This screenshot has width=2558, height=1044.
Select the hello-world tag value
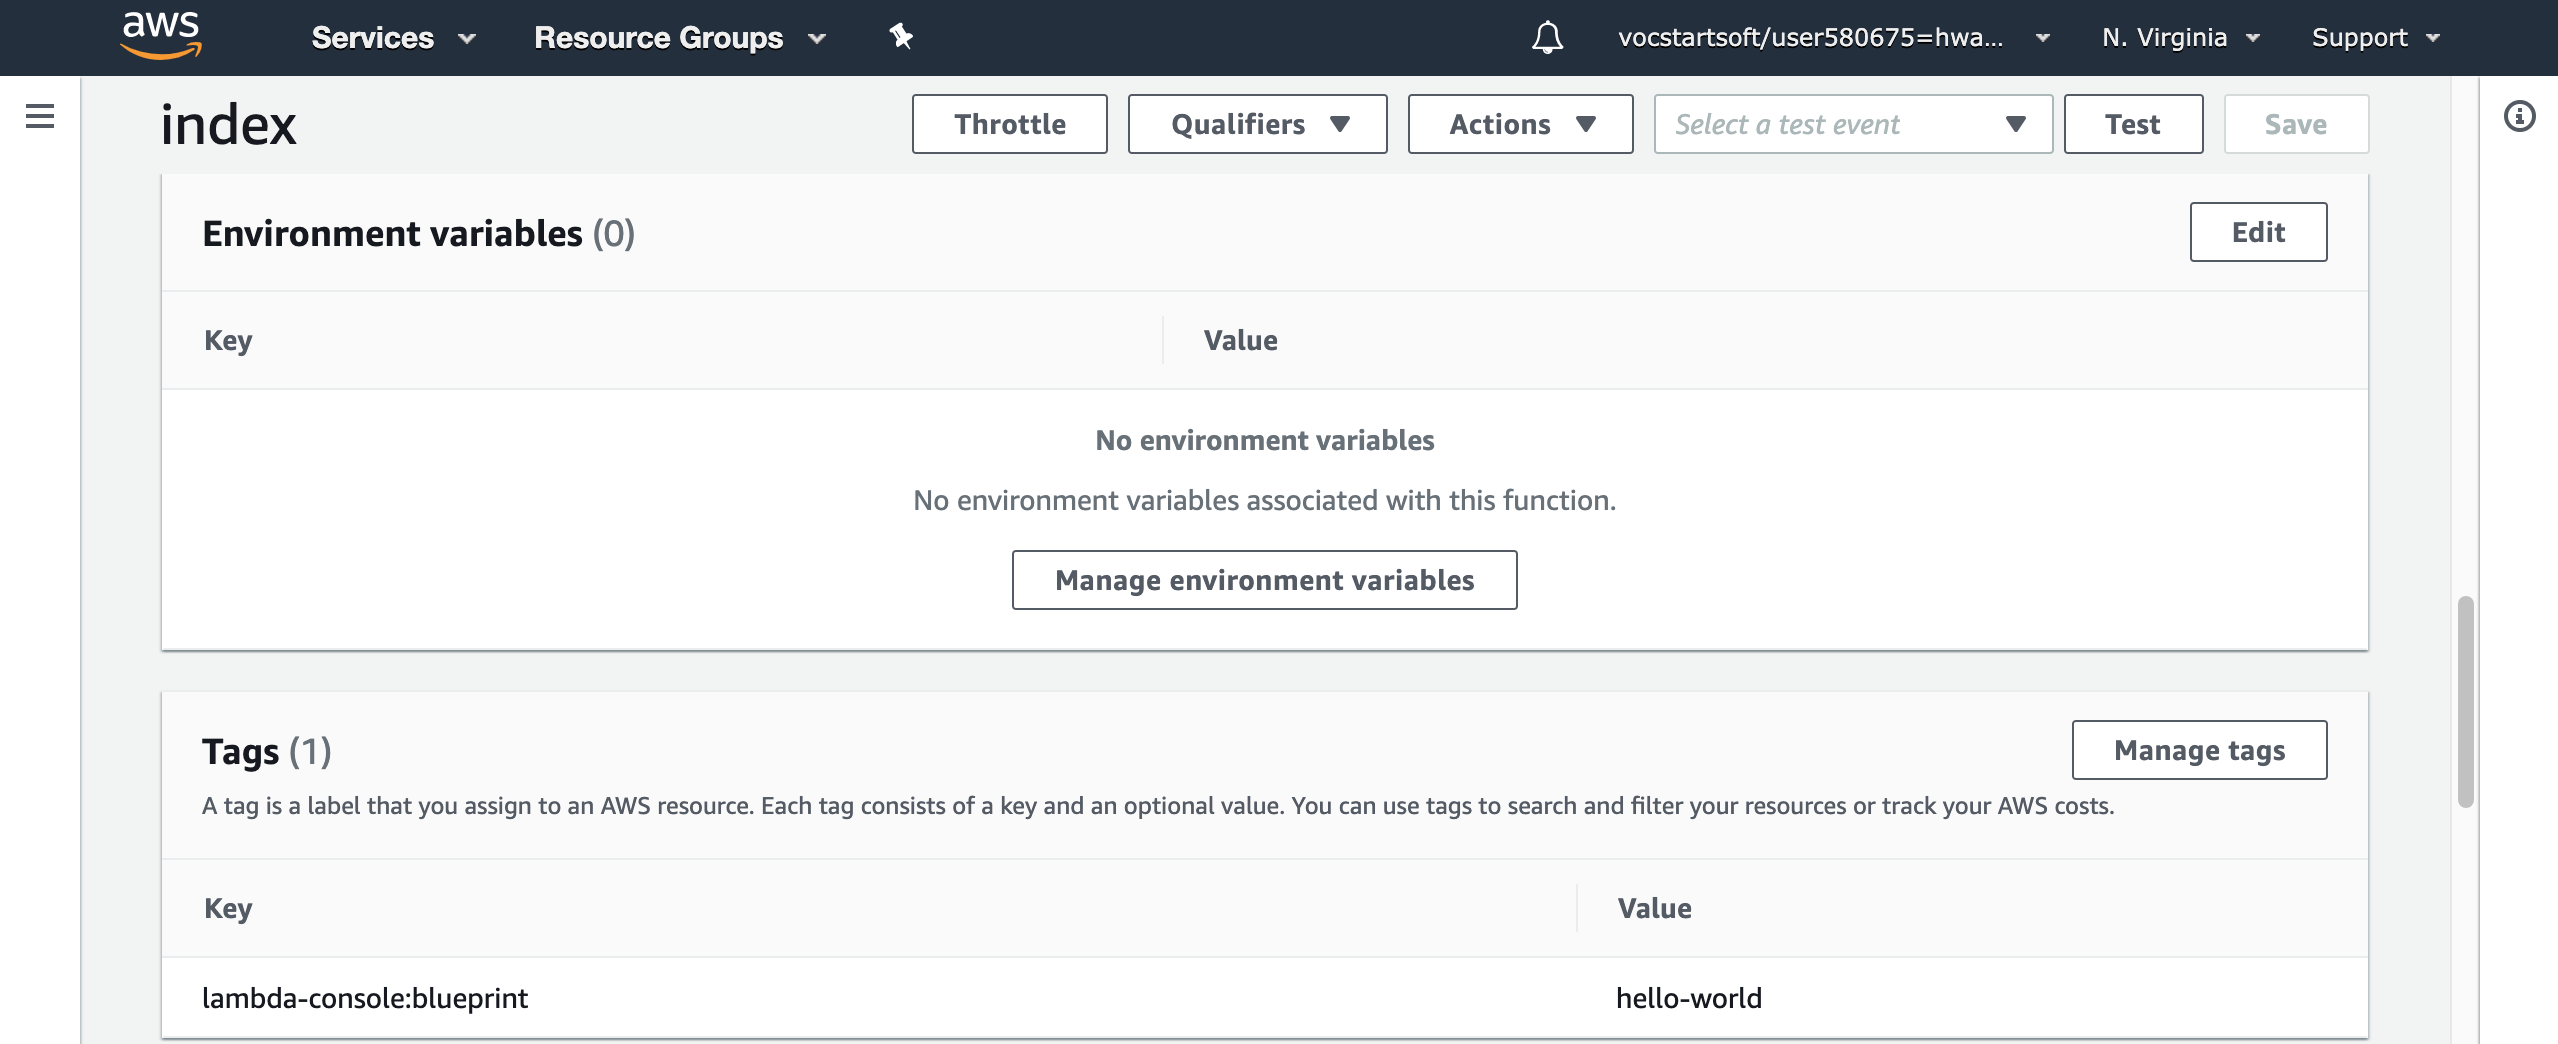click(1689, 998)
